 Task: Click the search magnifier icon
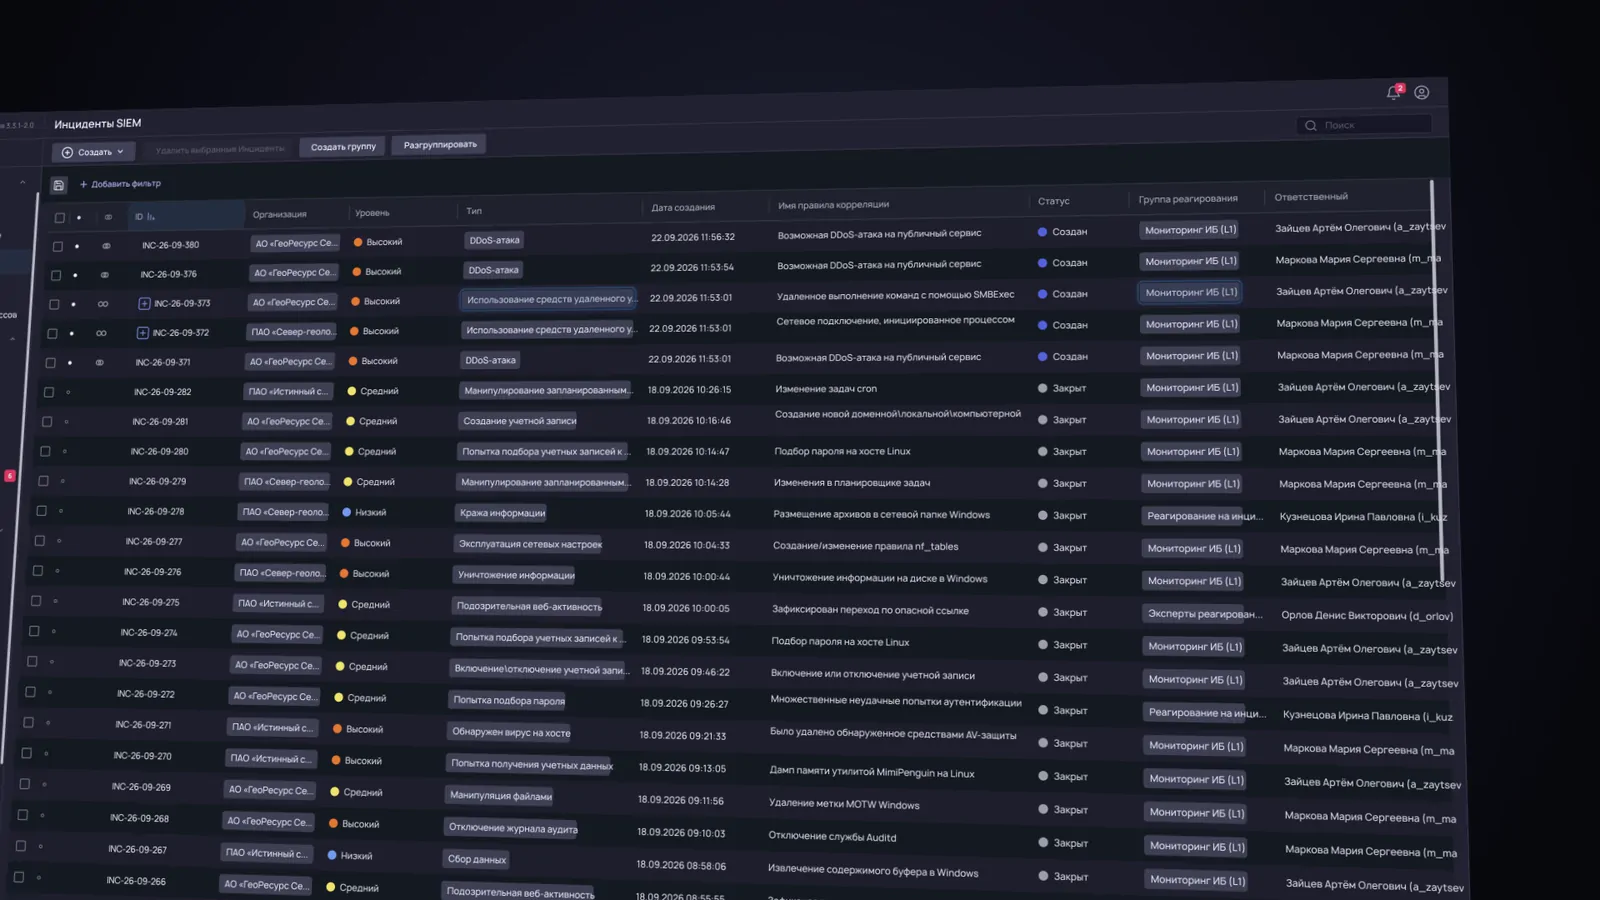[1311, 126]
